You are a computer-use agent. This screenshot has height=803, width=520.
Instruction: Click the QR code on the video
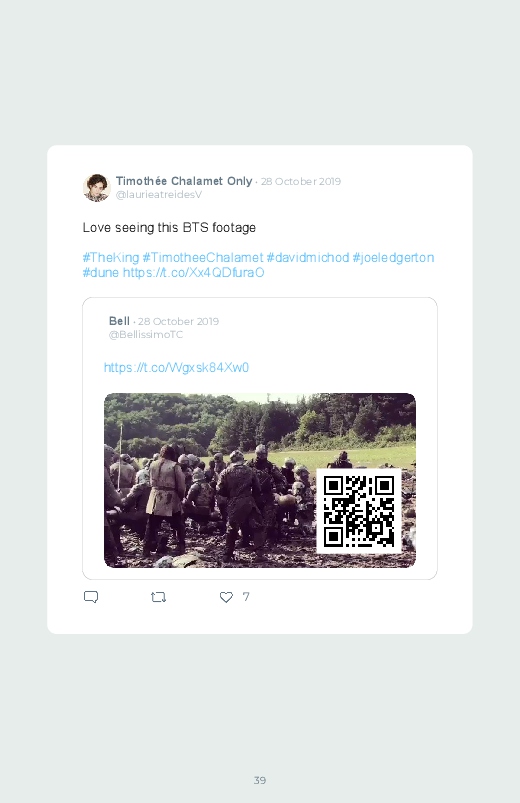[359, 511]
